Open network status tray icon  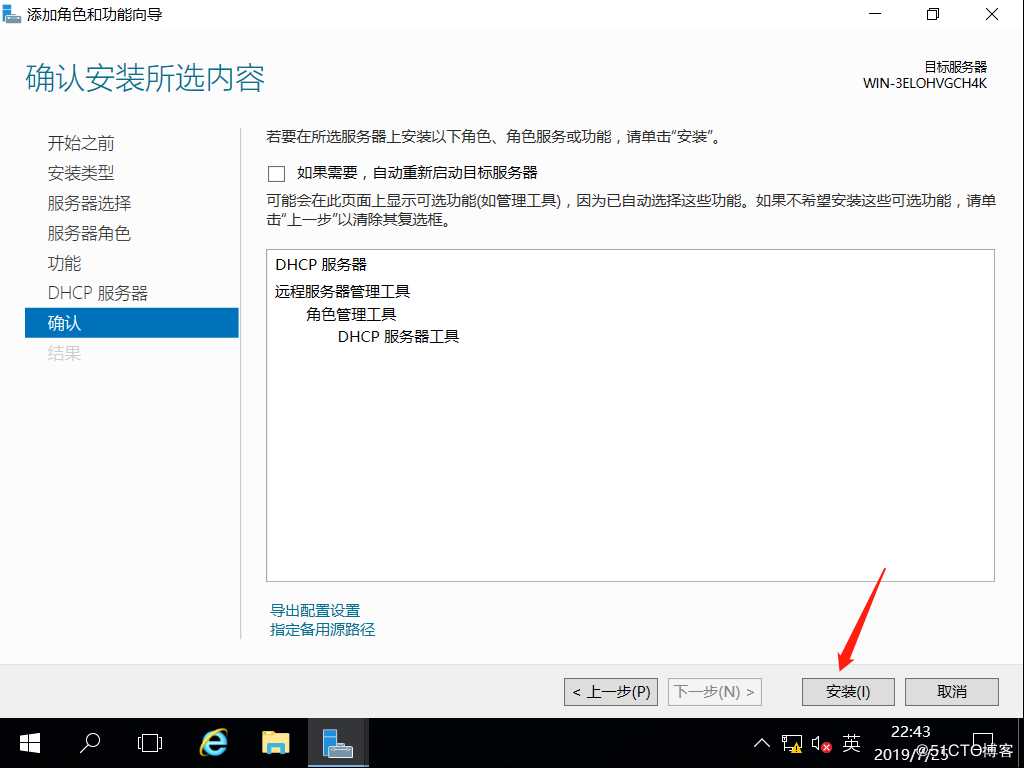pyautogui.click(x=792, y=744)
